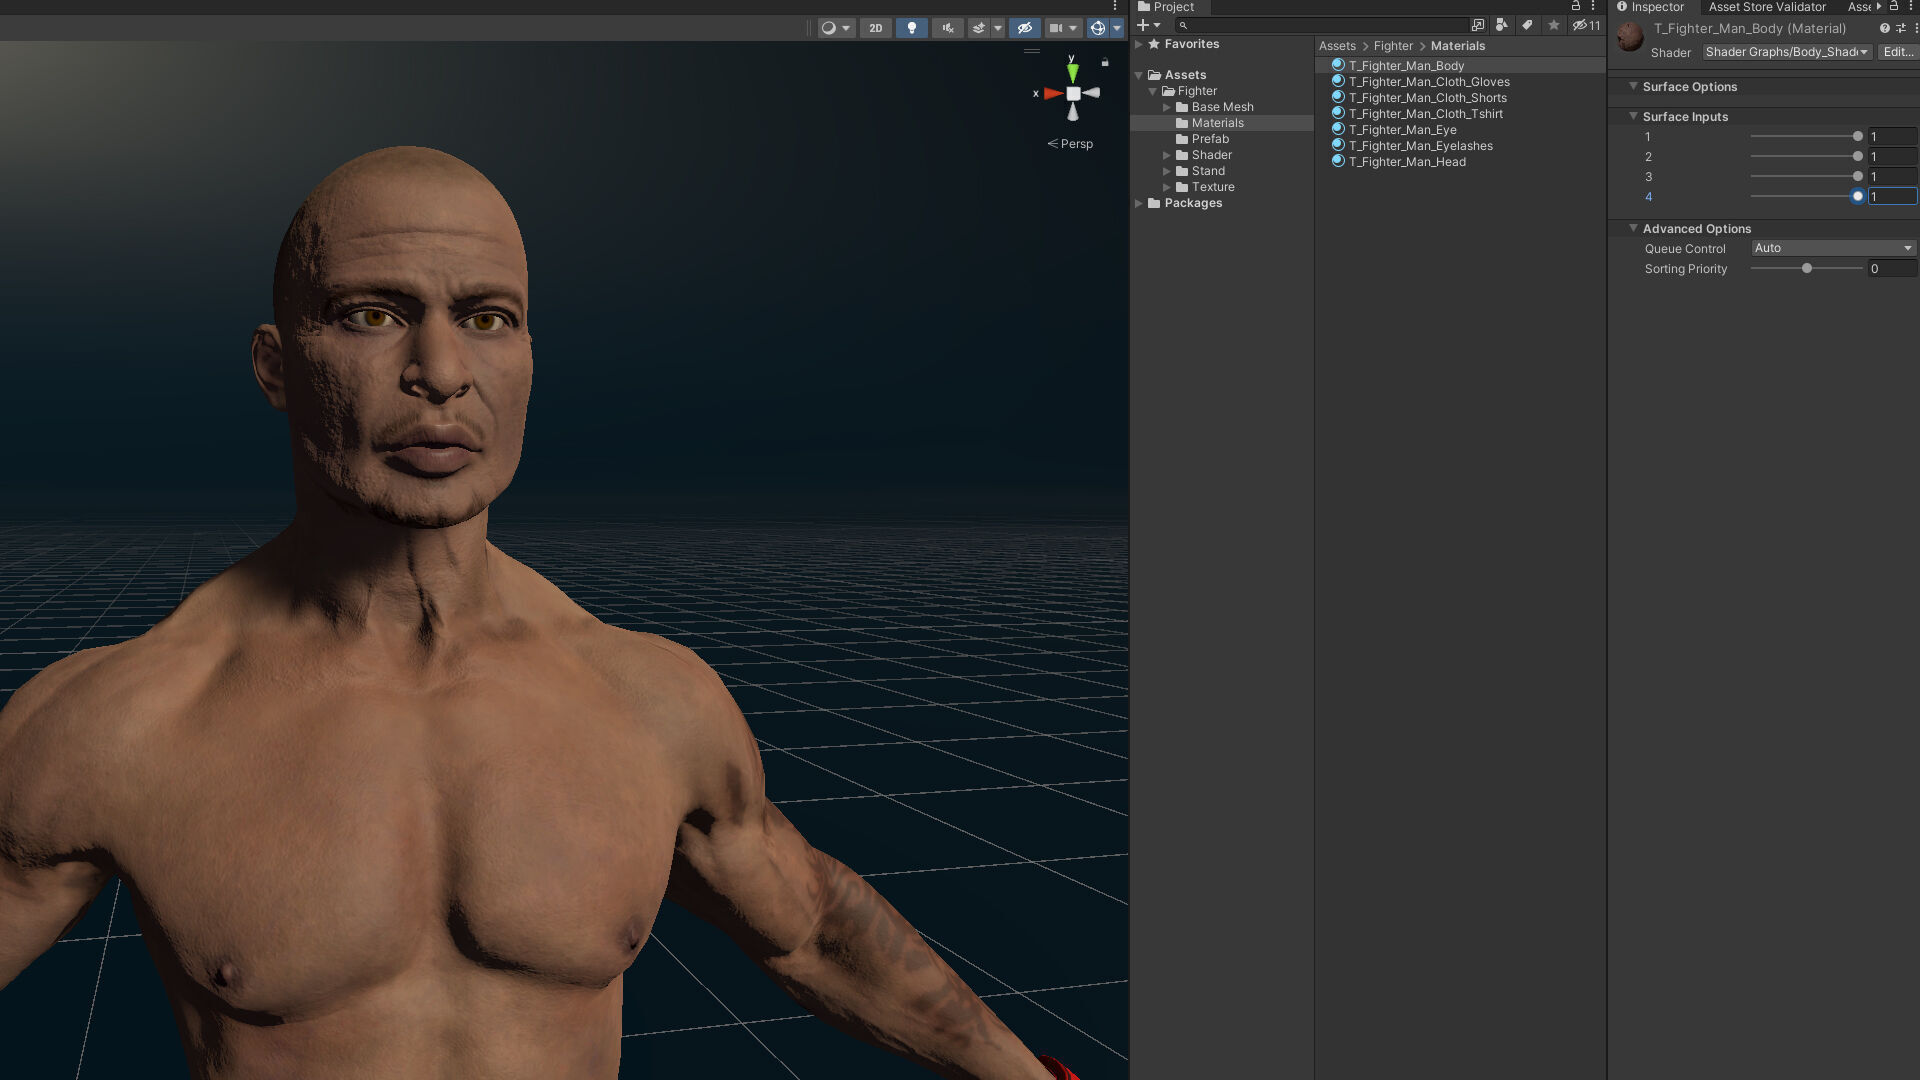Expand the Base Mesh folder
Viewport: 1920px width, 1080px height.
point(1166,107)
